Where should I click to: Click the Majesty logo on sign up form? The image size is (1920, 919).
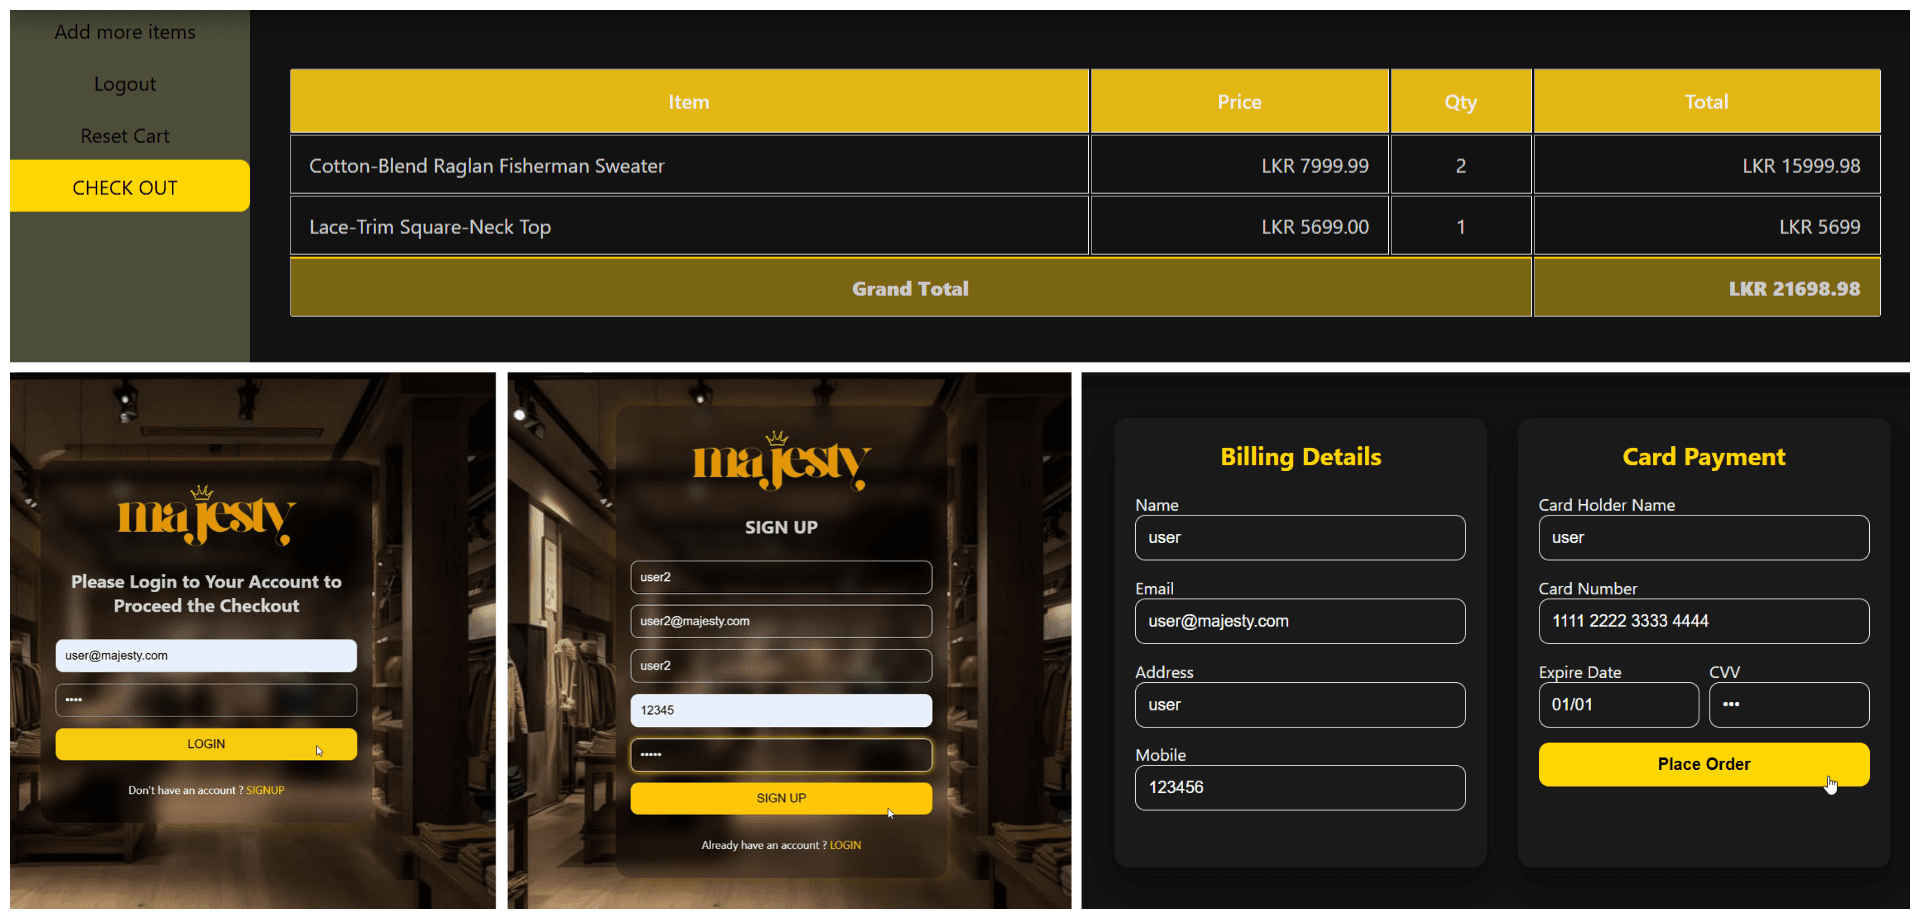[781, 461]
